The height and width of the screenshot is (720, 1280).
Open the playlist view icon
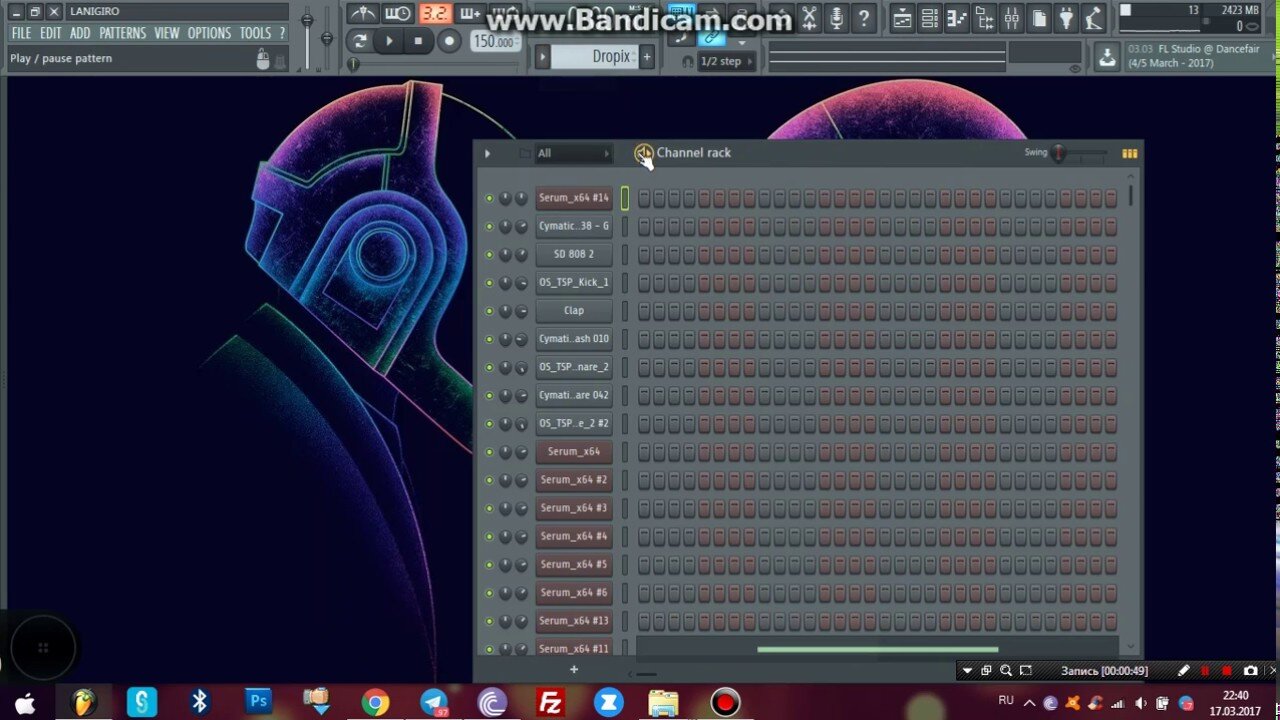click(902, 18)
